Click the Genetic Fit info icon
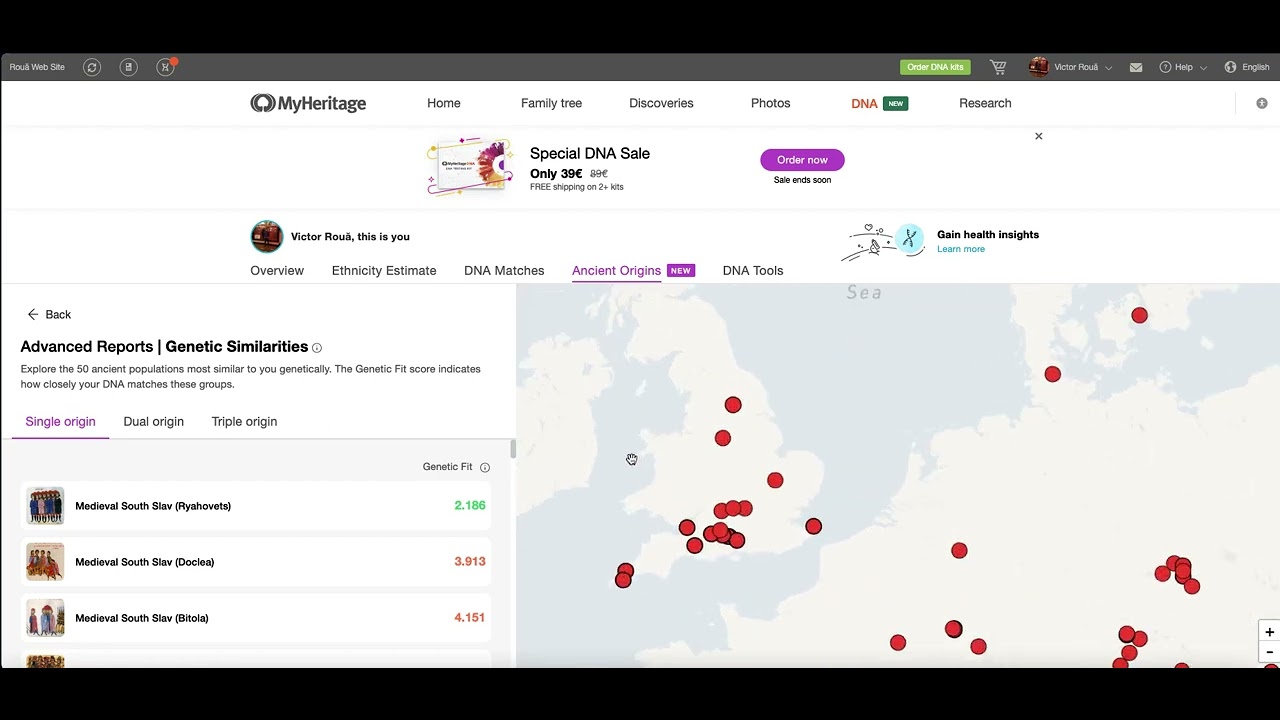 point(485,467)
